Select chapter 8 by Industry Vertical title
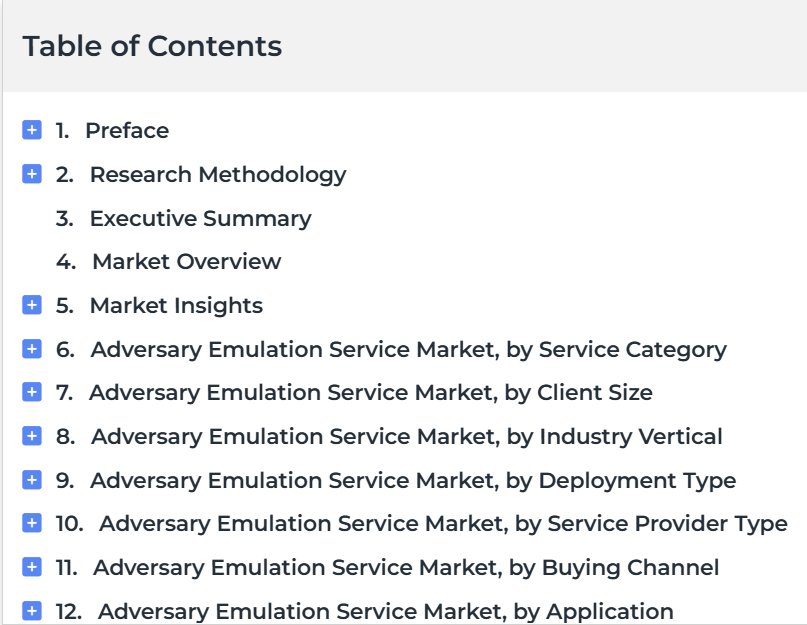Screen dimensions: 807x625 [x=407, y=437]
